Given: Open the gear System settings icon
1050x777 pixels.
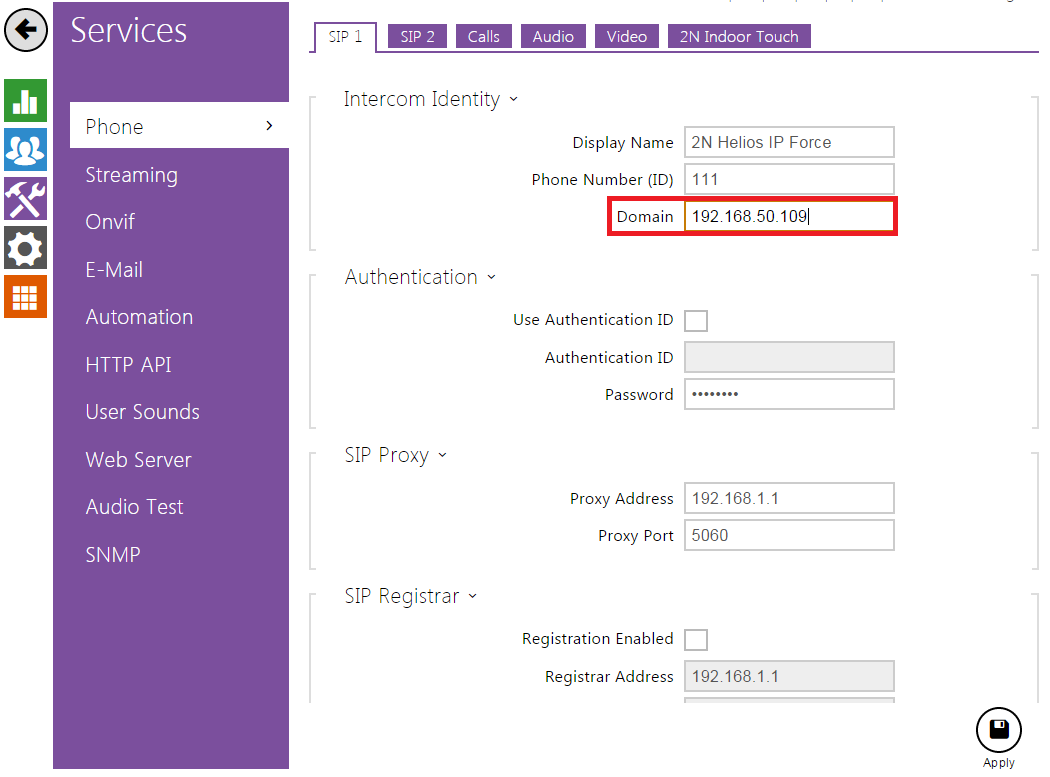Looking at the screenshot, I should 26,247.
